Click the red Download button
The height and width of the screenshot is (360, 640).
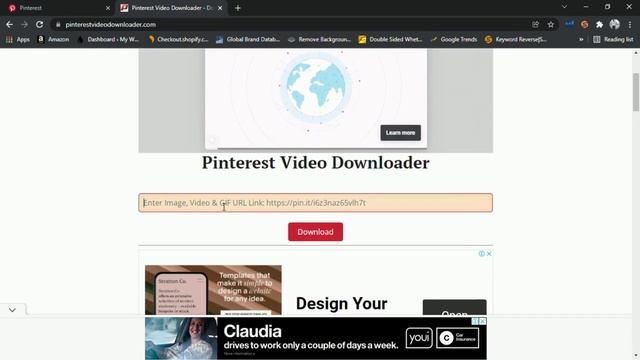coord(316,232)
